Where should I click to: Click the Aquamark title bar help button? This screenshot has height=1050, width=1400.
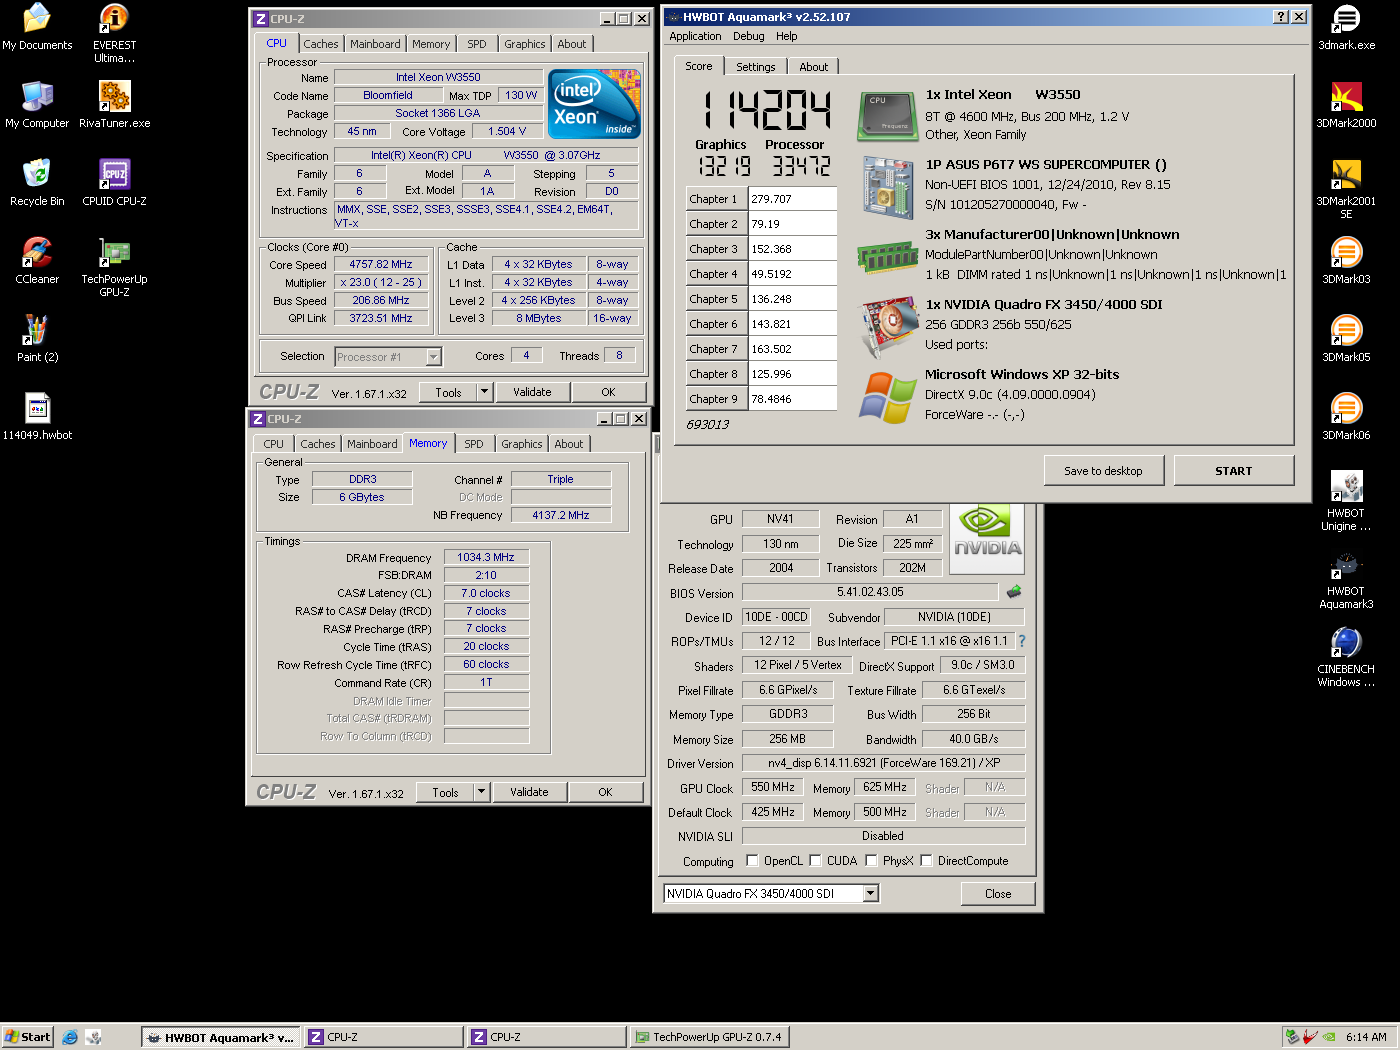(x=1281, y=17)
